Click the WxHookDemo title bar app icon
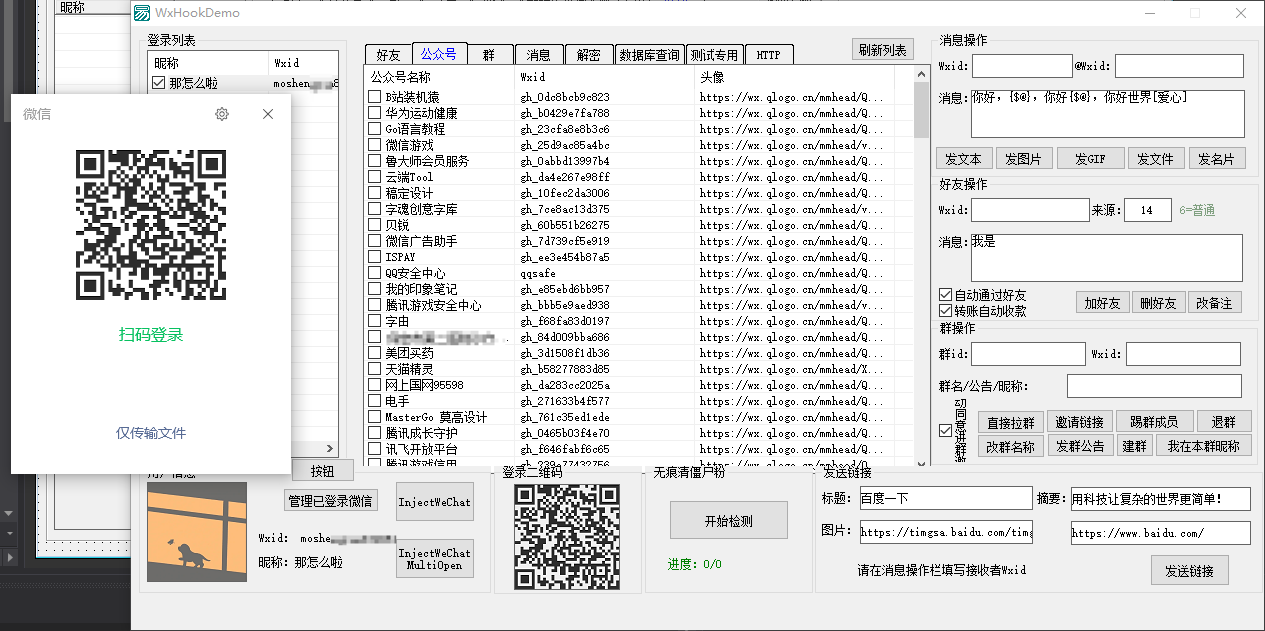Viewport: 1265px width, 631px height. (142, 13)
